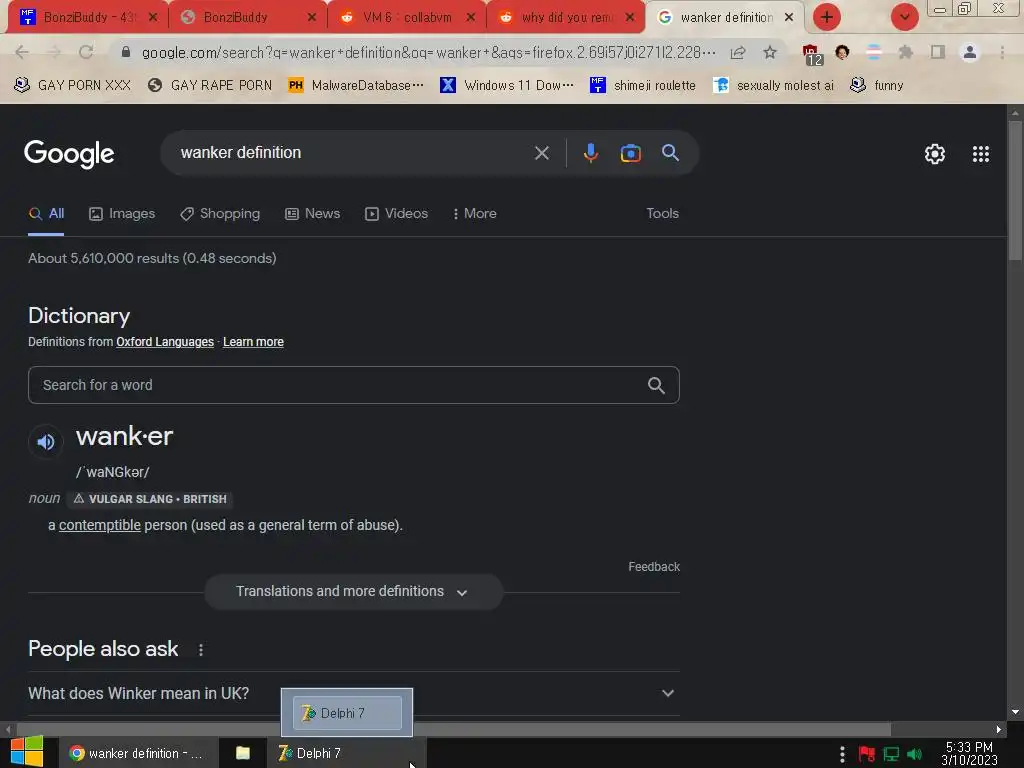Viewport: 1024px width, 768px height.
Task: Open Google settings gear
Action: click(x=935, y=154)
